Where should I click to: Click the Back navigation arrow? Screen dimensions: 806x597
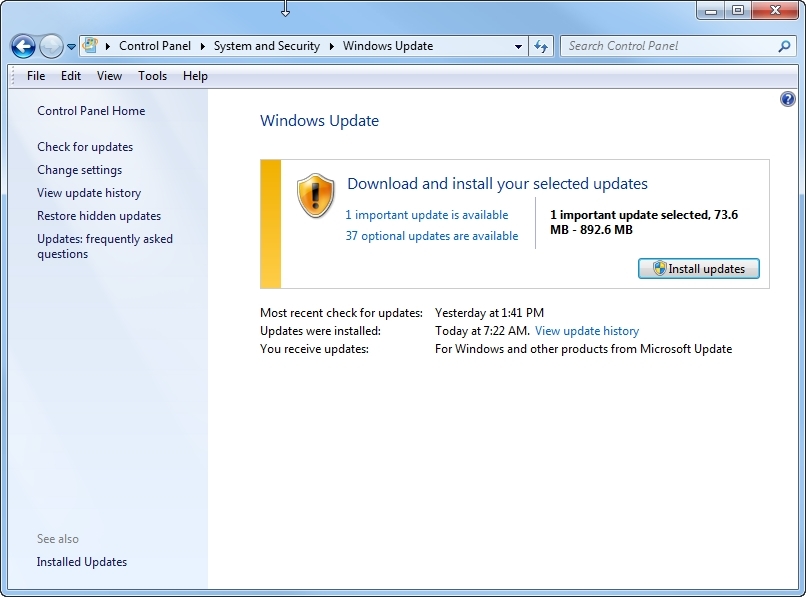click(23, 47)
